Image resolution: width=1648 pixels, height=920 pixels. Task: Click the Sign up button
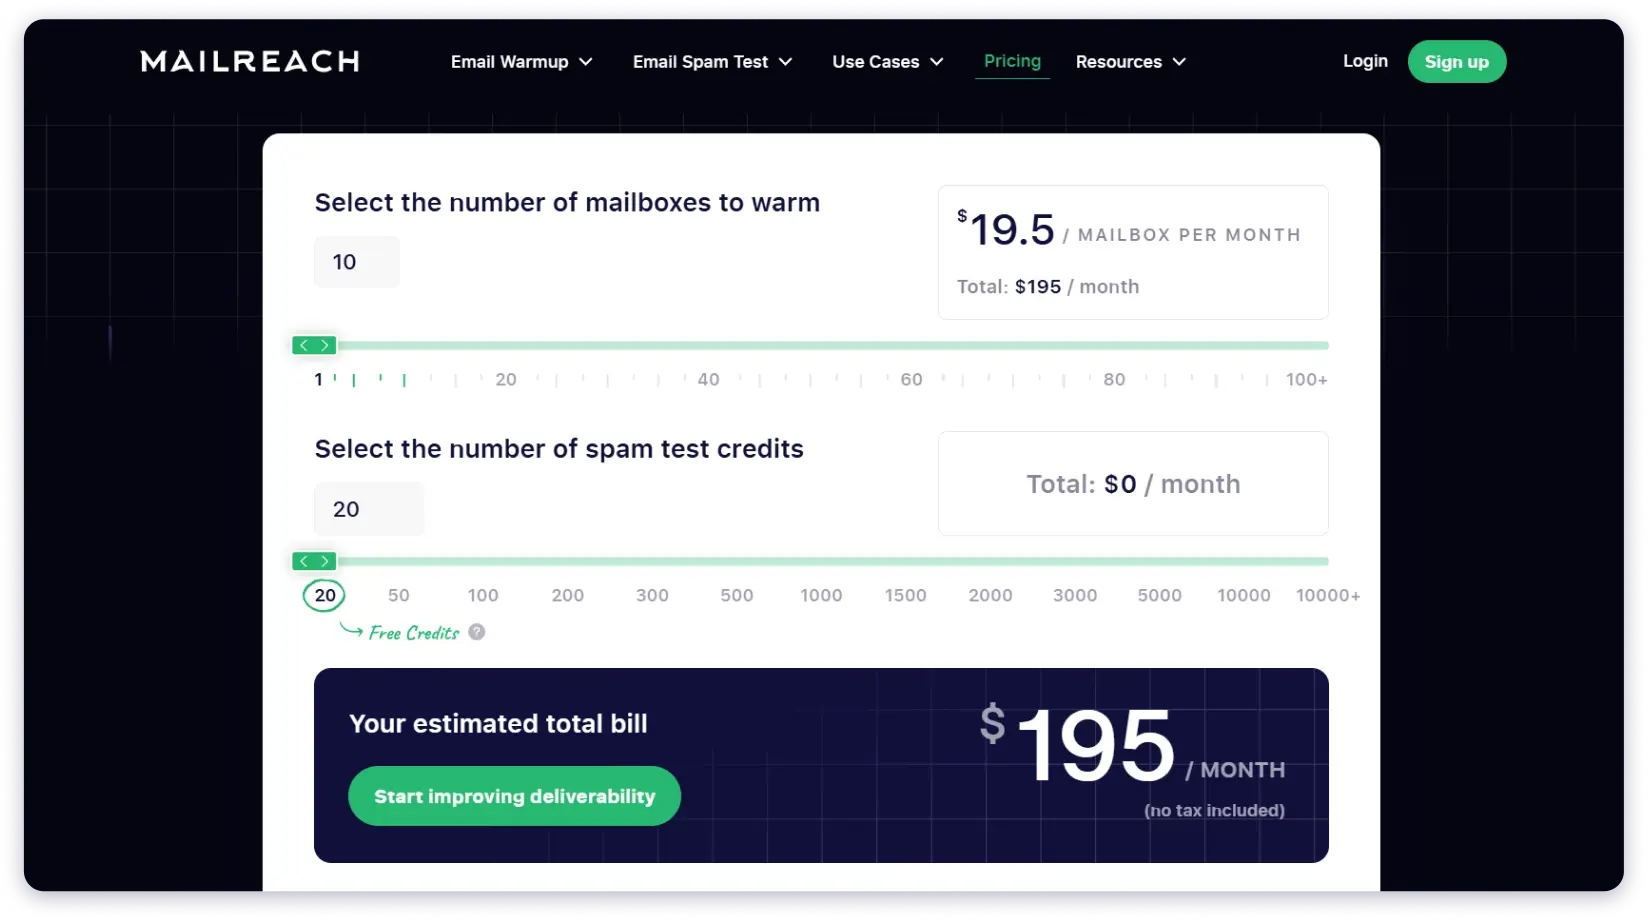pyautogui.click(x=1457, y=61)
